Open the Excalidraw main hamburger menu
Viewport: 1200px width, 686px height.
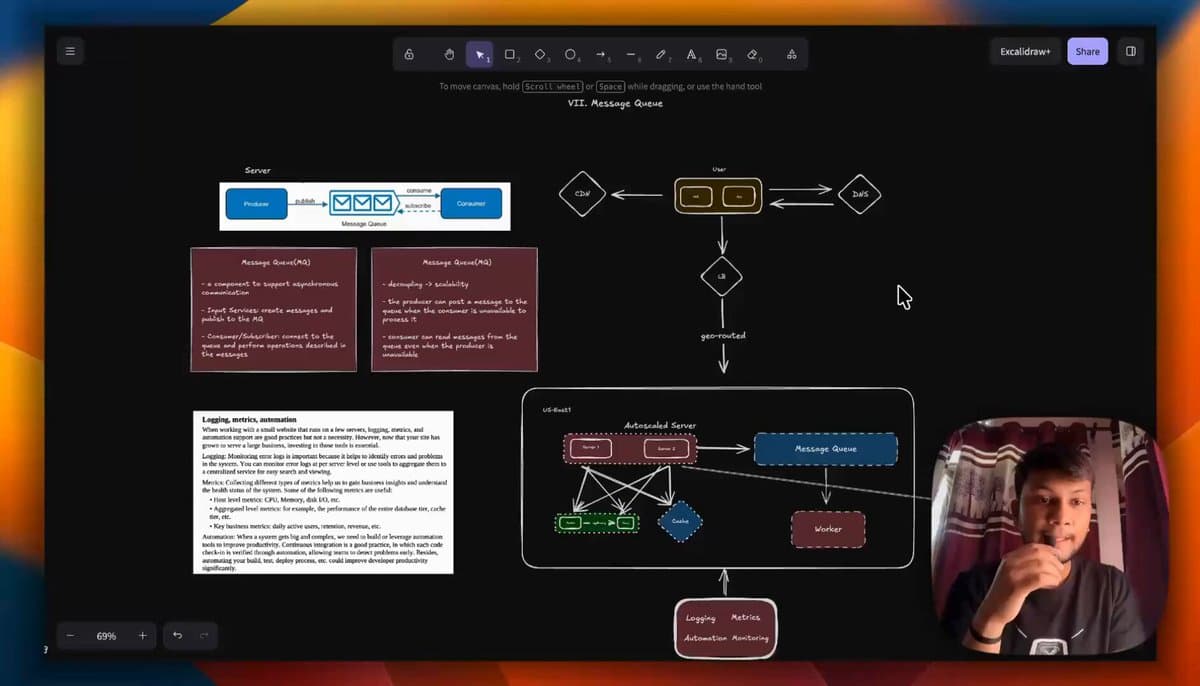(x=70, y=52)
